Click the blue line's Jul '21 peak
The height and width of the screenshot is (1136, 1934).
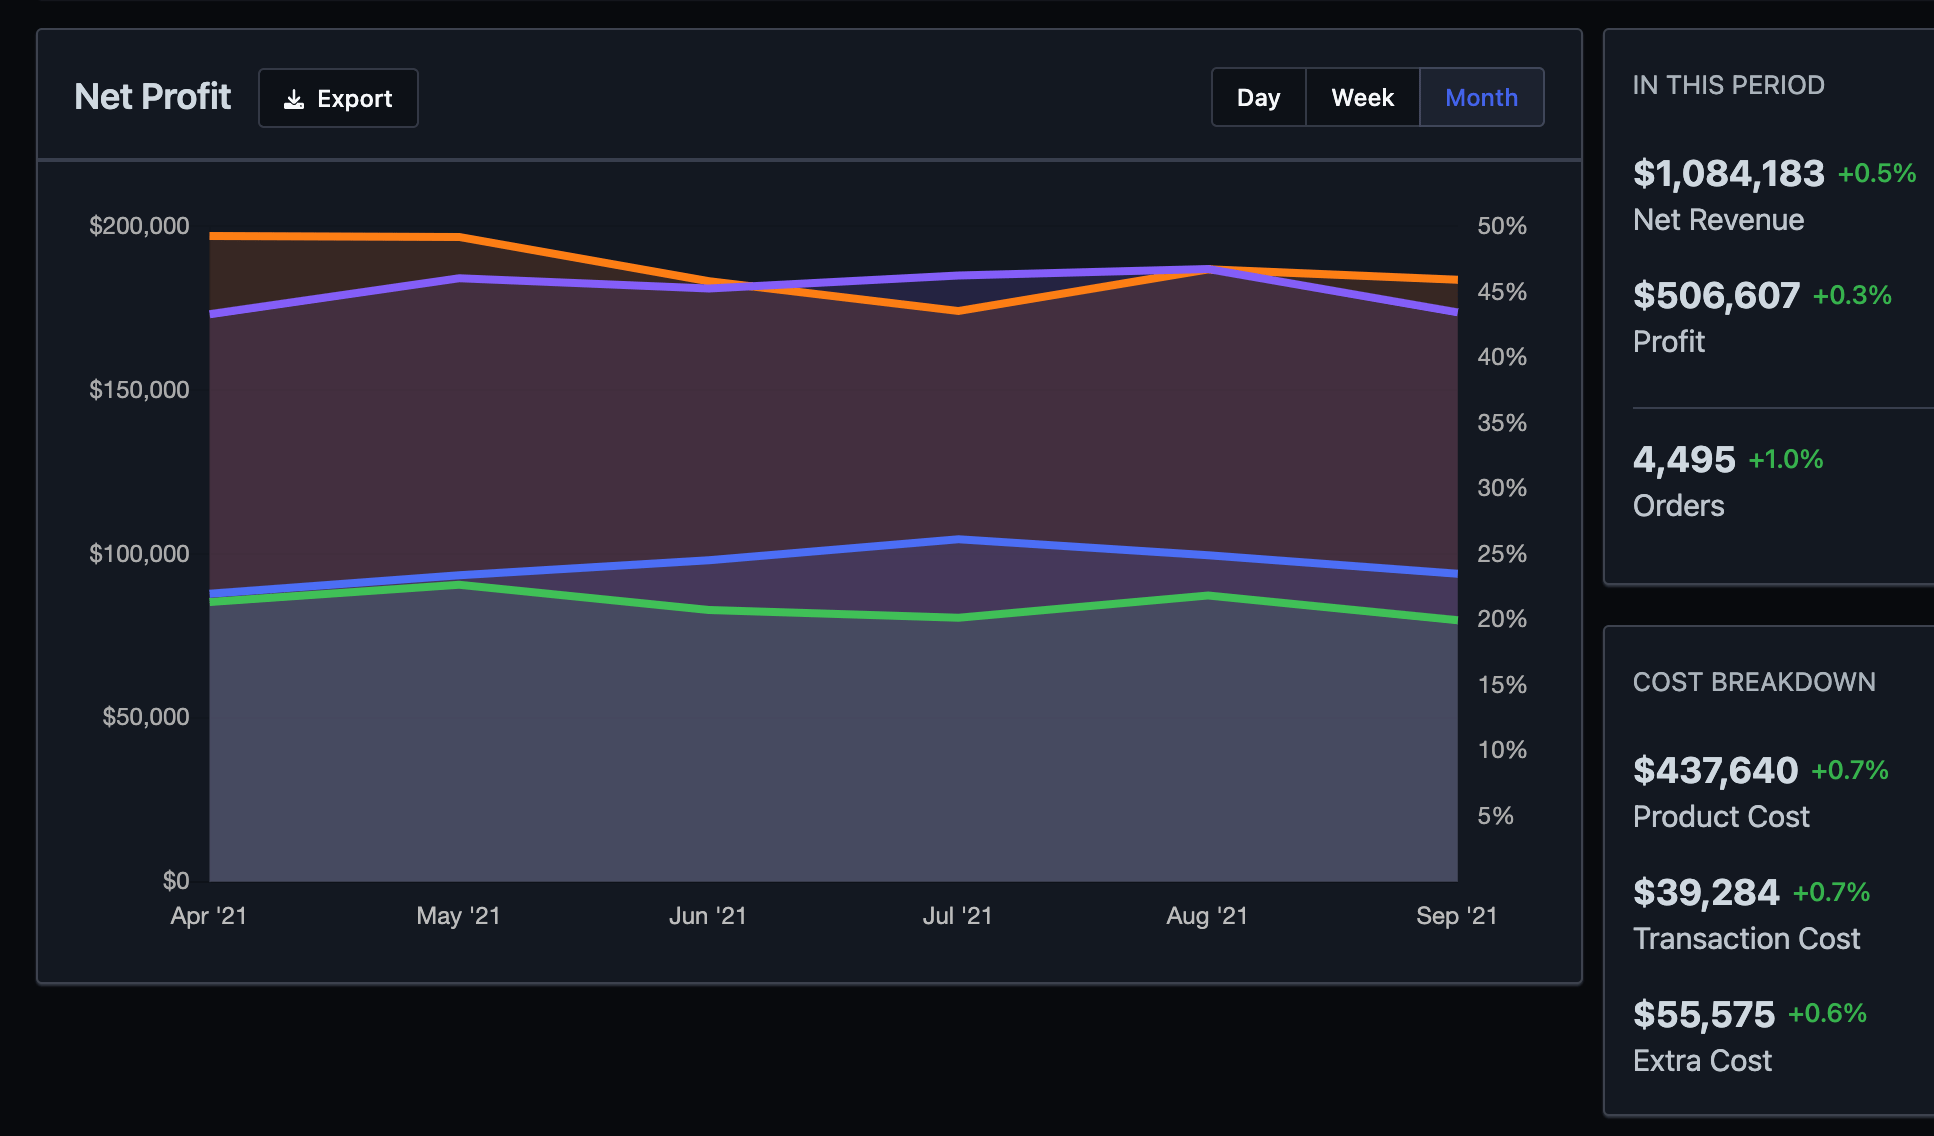958,540
